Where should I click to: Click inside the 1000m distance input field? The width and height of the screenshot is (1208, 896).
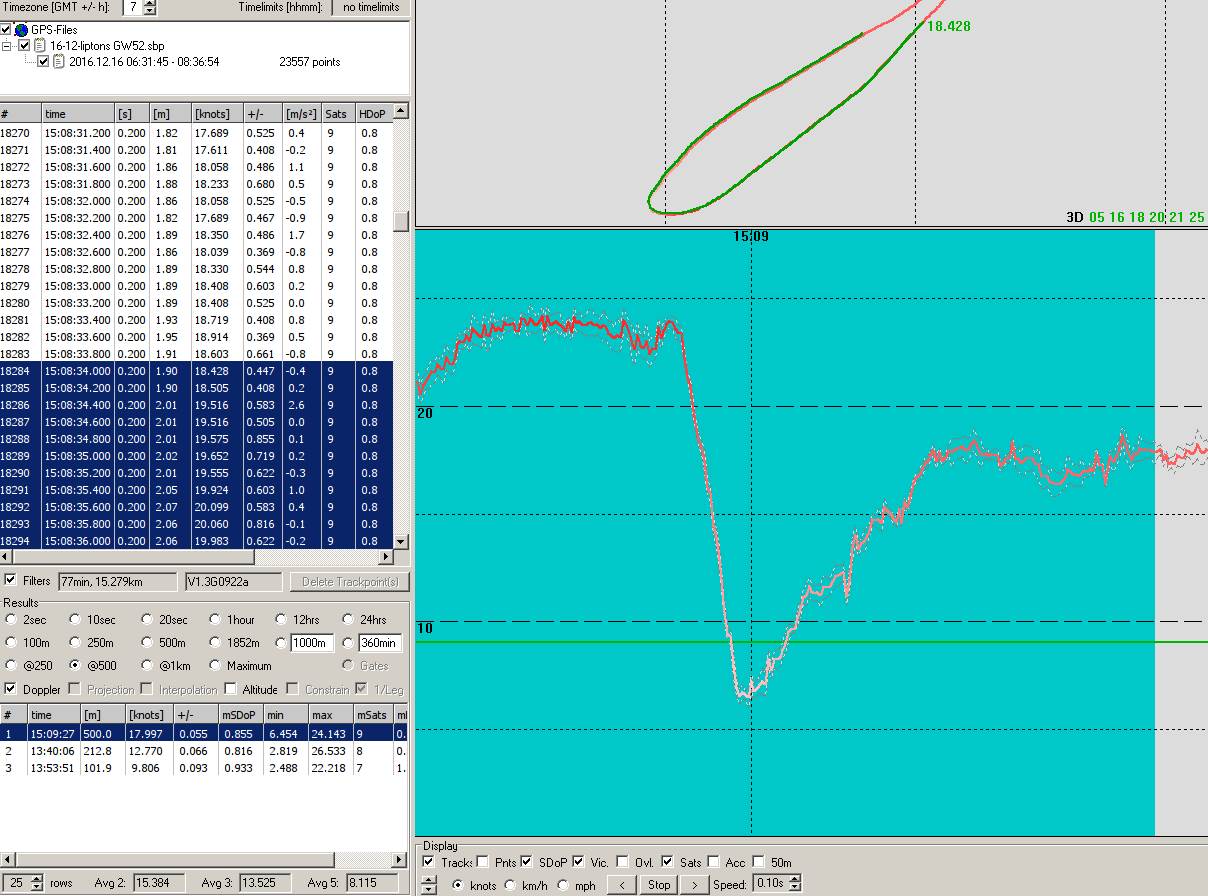tap(311, 643)
